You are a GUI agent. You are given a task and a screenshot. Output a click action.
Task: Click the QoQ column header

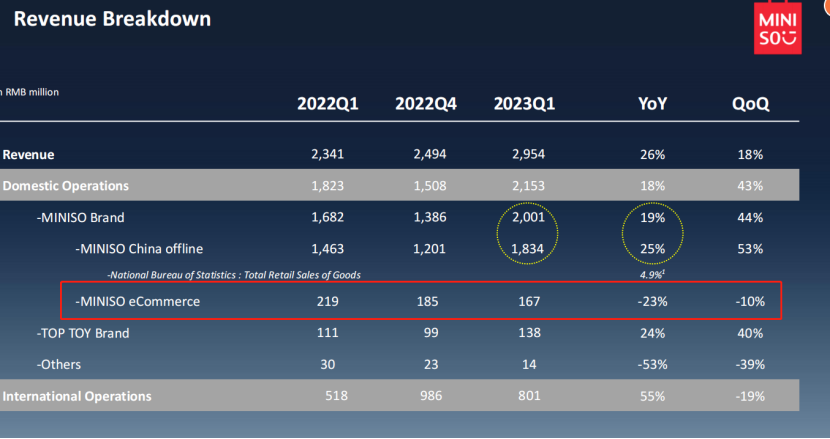pos(750,105)
